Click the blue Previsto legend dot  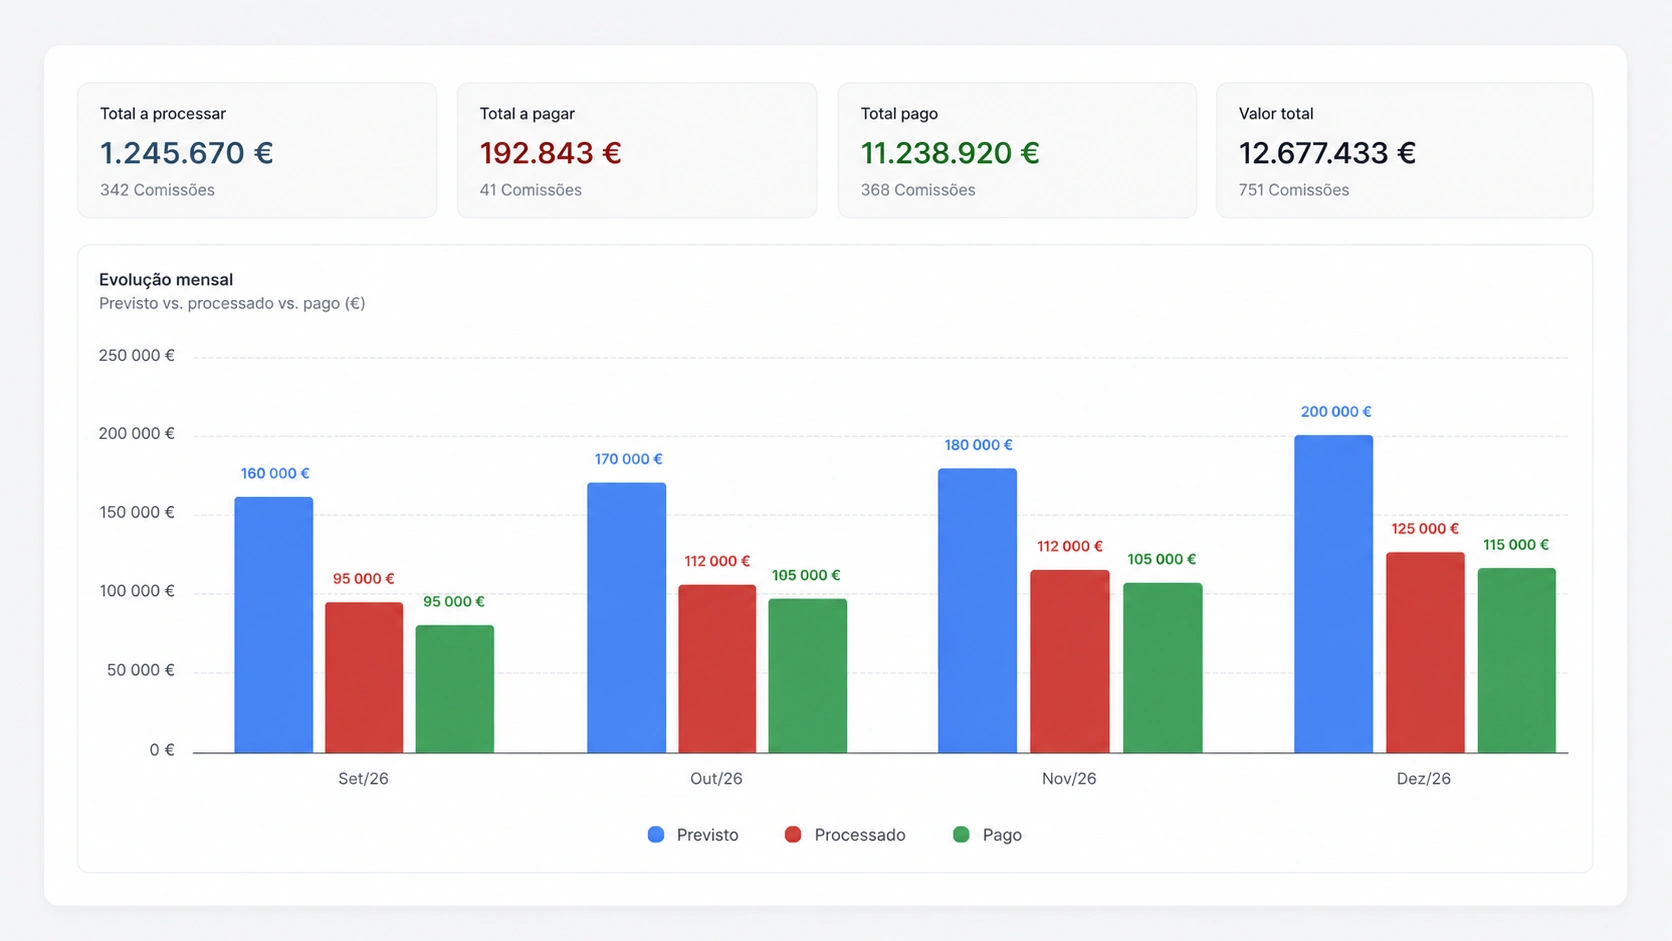656,834
